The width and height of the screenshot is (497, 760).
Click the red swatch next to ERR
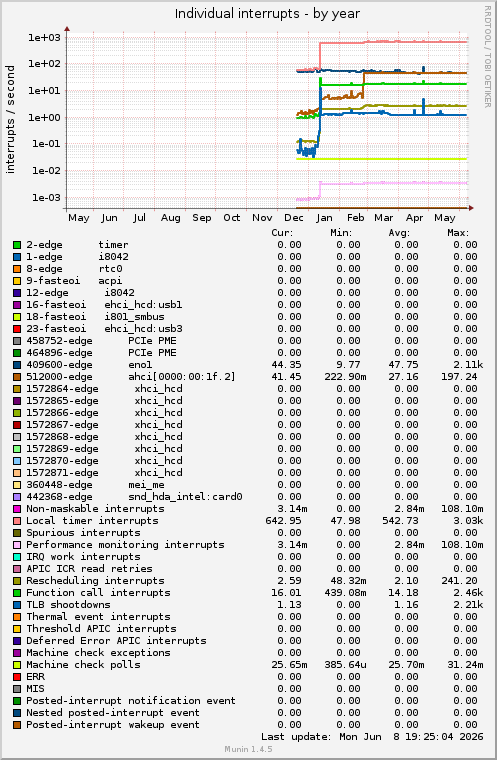pos(17,678)
